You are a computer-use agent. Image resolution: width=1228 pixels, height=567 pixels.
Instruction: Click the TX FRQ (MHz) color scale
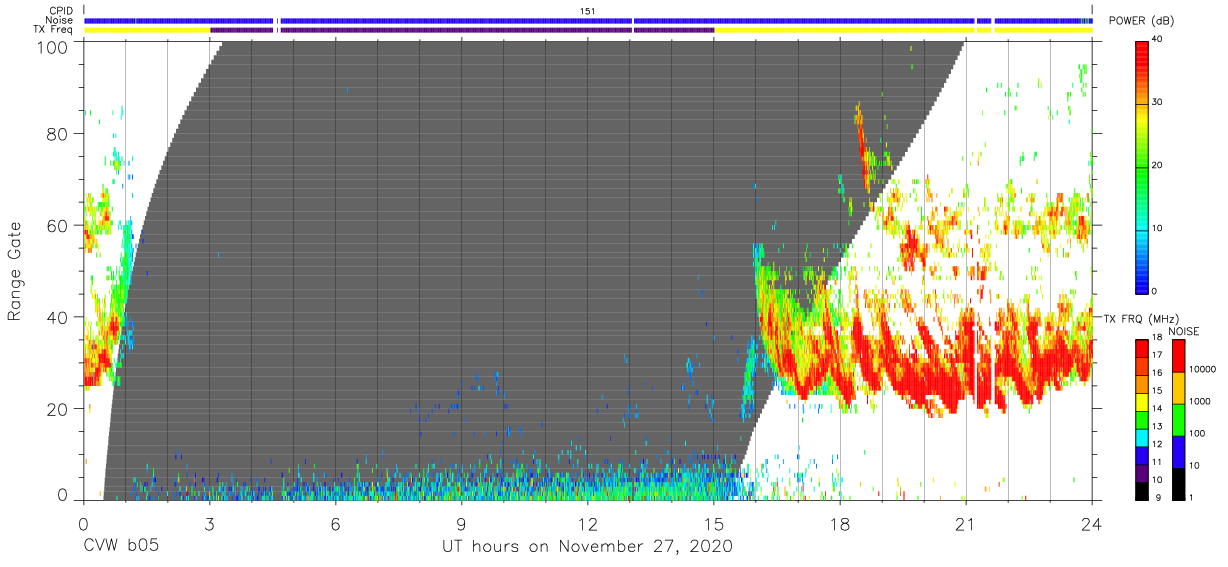point(1142,419)
